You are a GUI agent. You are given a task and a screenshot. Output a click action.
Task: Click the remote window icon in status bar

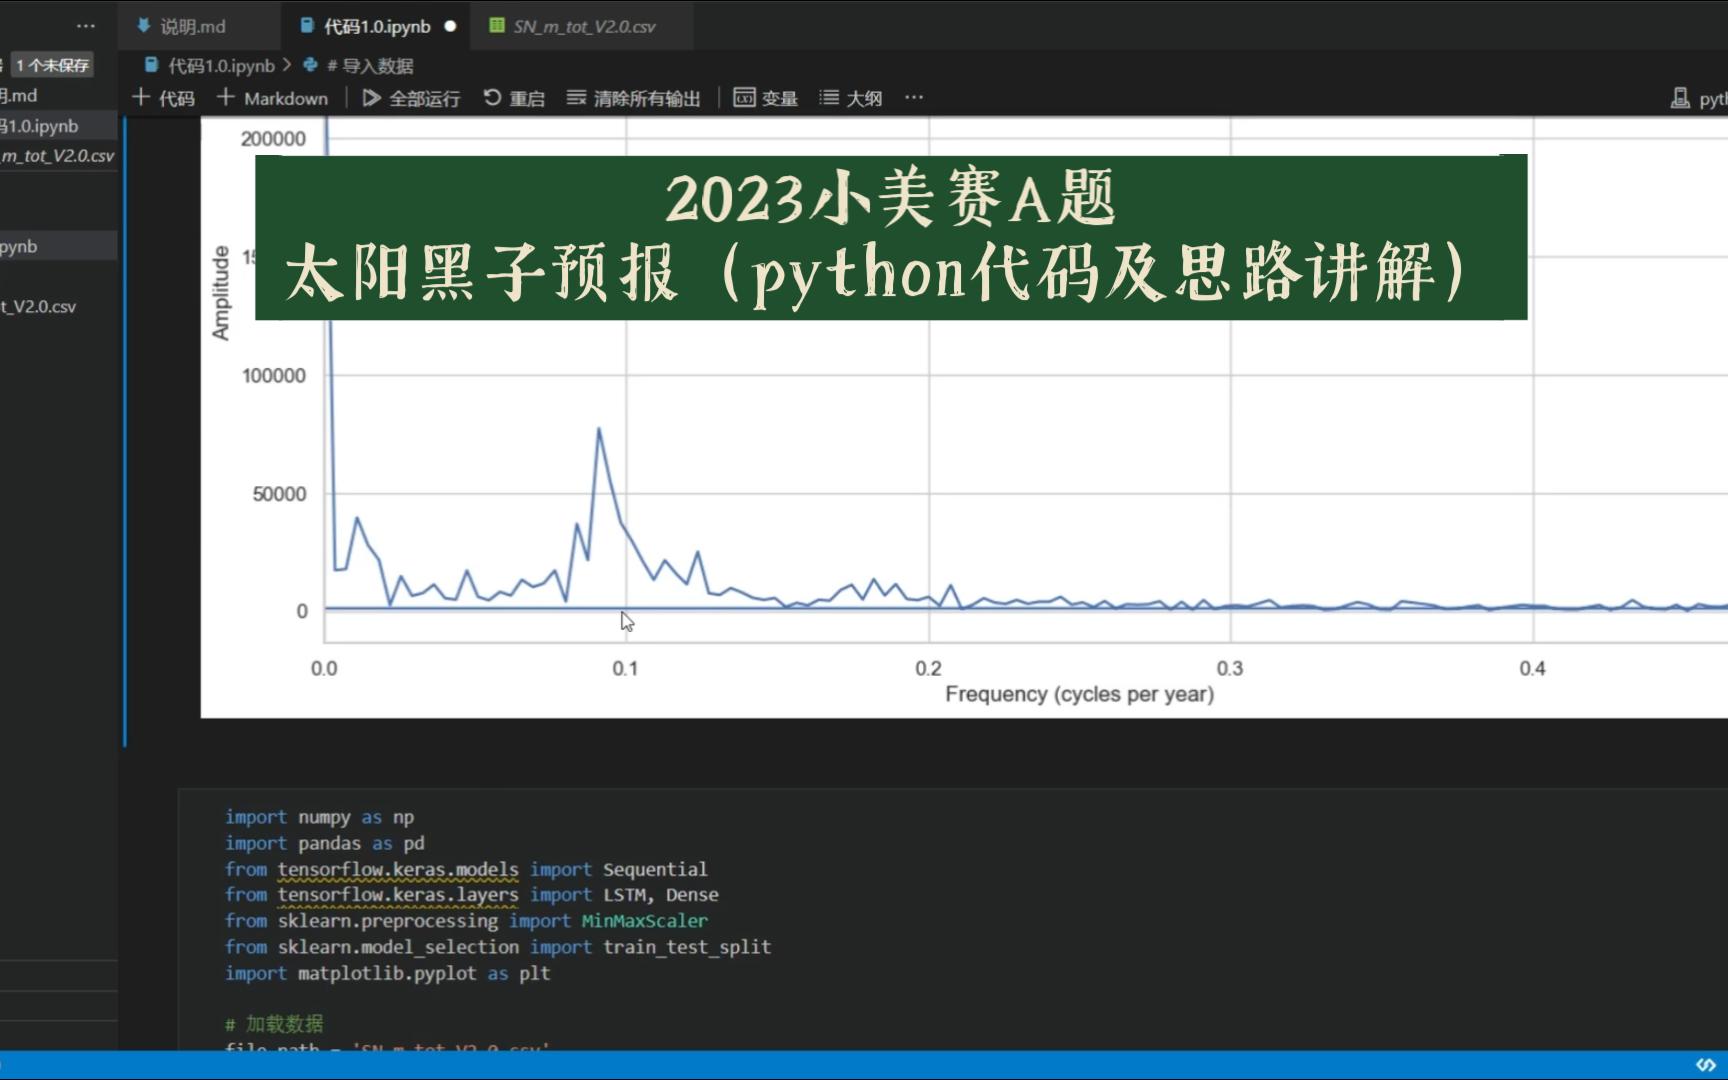[x=1706, y=1065]
